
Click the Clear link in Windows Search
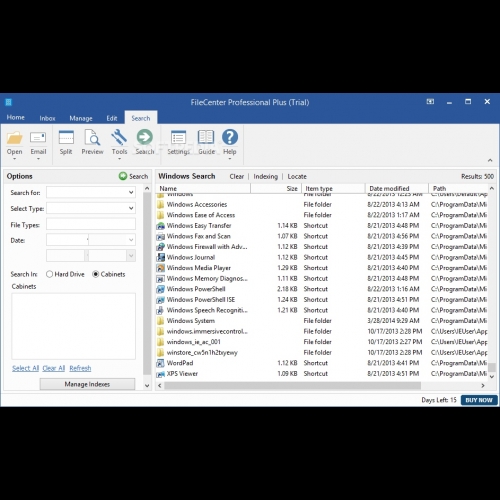click(x=237, y=176)
